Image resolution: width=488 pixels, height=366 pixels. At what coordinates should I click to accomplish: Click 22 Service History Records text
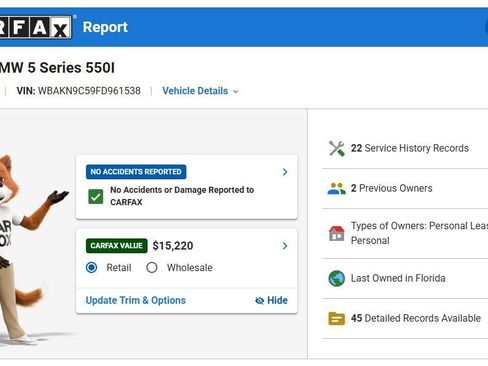click(x=410, y=148)
